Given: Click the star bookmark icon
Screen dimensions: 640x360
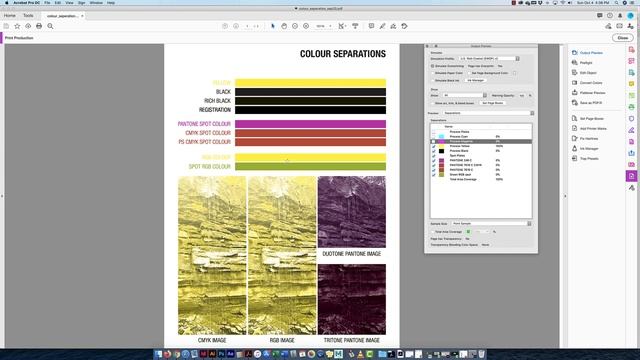Looking at the screenshot, I should click(17, 26).
